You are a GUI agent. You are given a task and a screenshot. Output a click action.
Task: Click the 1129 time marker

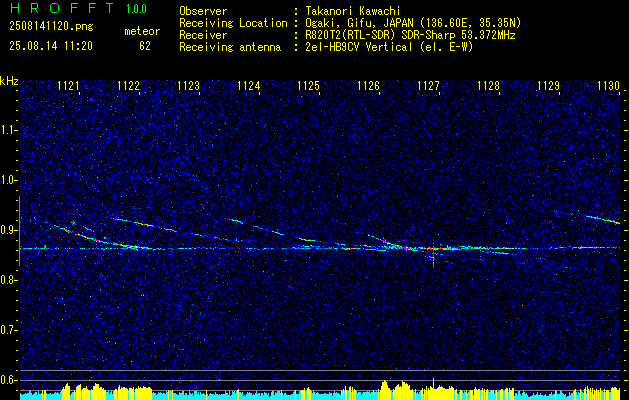click(x=548, y=85)
